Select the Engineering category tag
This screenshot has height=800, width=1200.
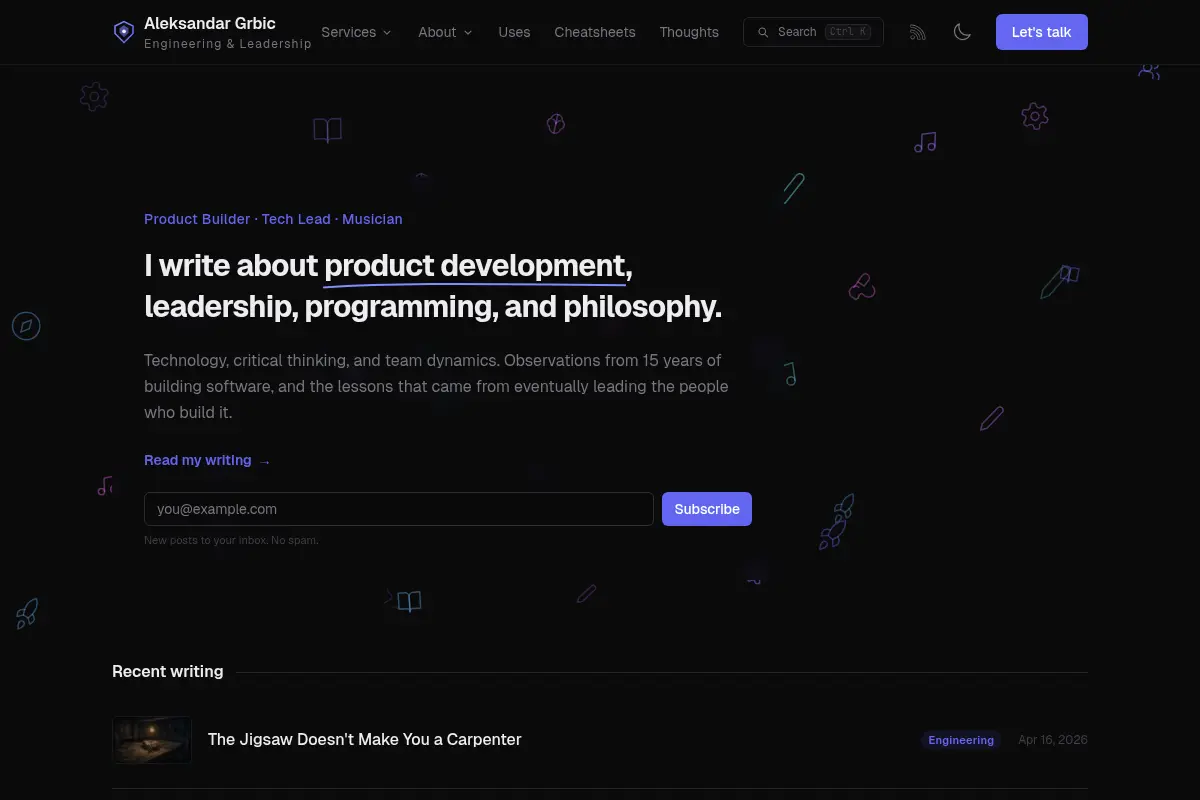[961, 740]
